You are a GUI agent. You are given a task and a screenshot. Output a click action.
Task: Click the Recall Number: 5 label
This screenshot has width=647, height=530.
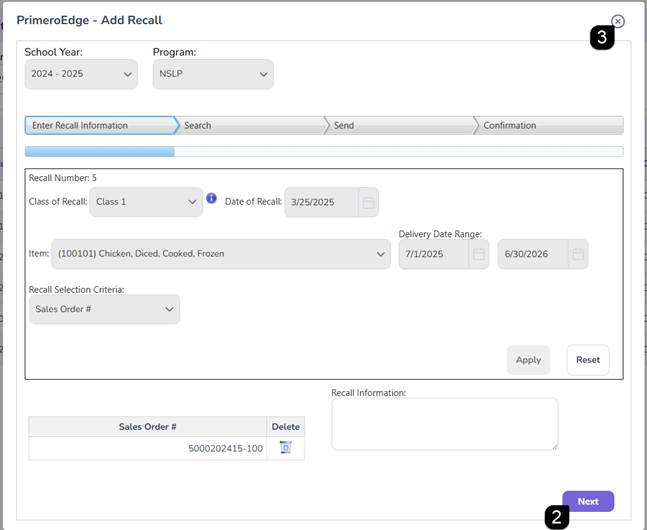tap(63, 178)
